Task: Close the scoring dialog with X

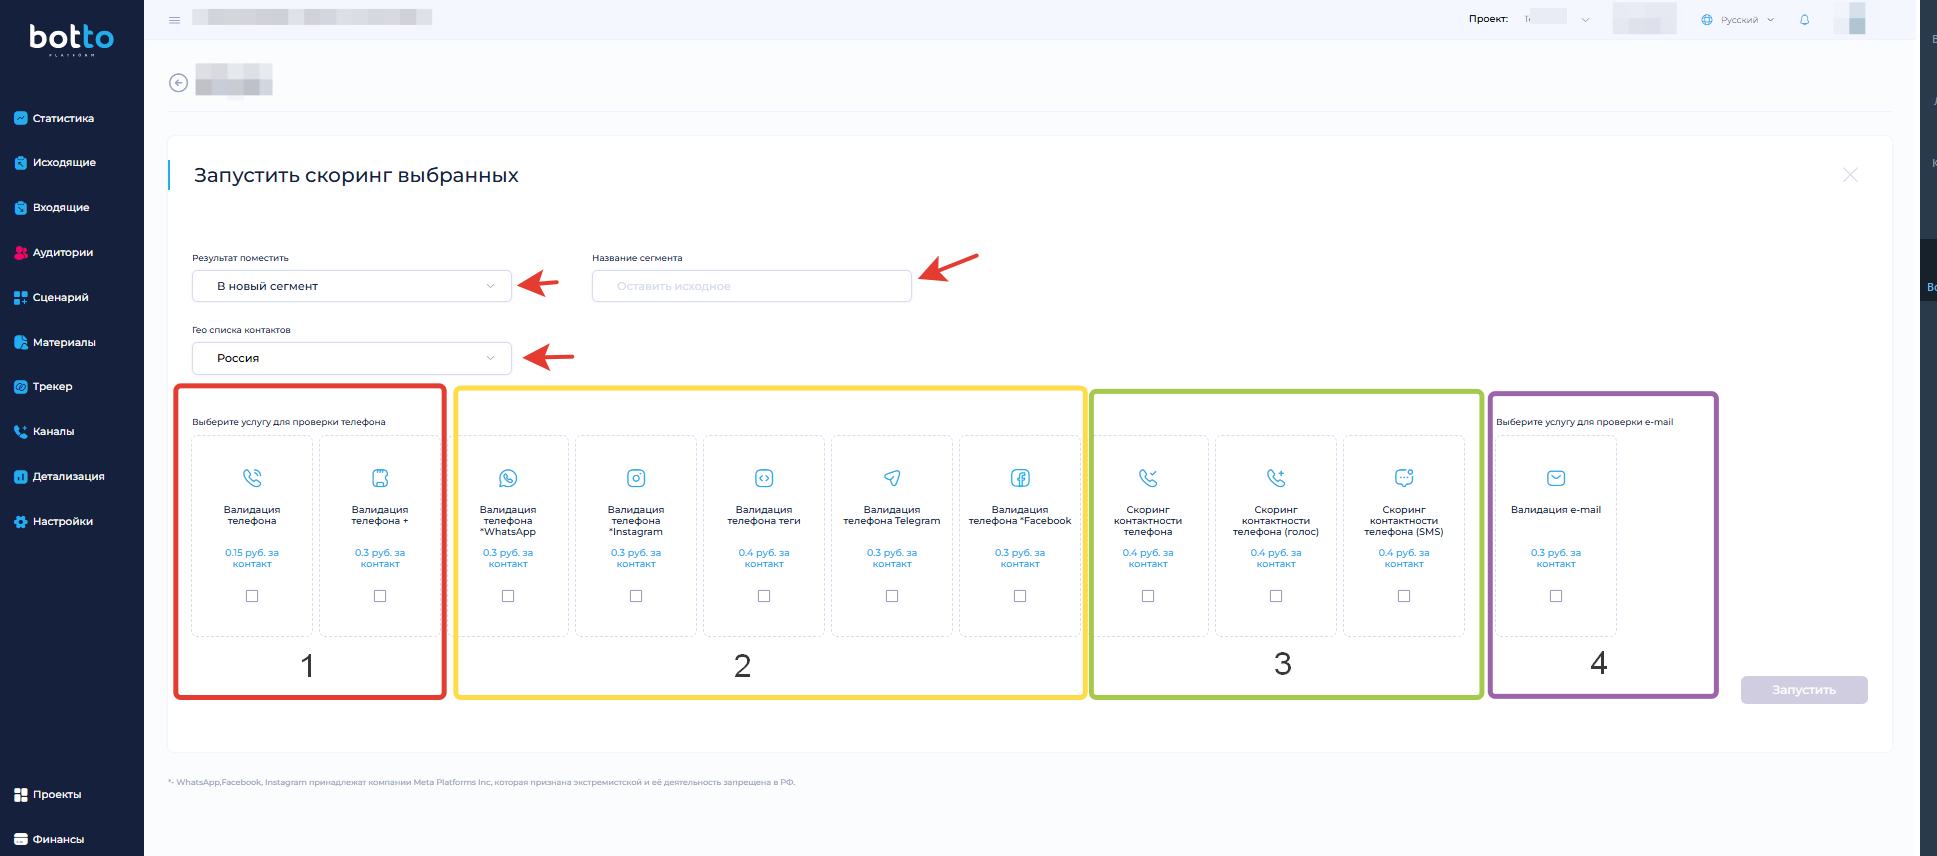Action: click(x=1850, y=175)
